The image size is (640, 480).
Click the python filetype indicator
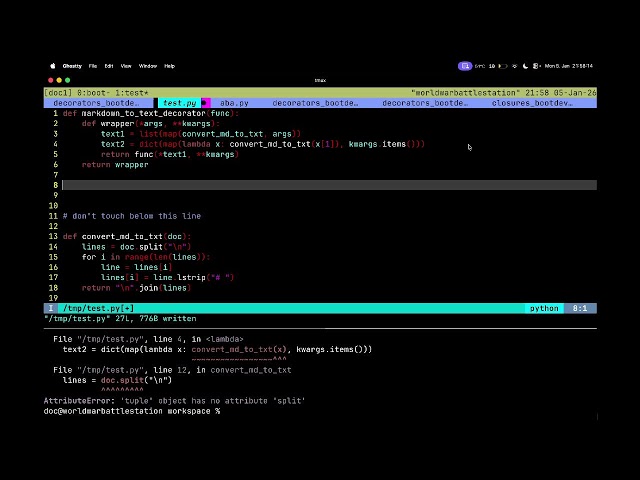pyautogui.click(x=544, y=308)
